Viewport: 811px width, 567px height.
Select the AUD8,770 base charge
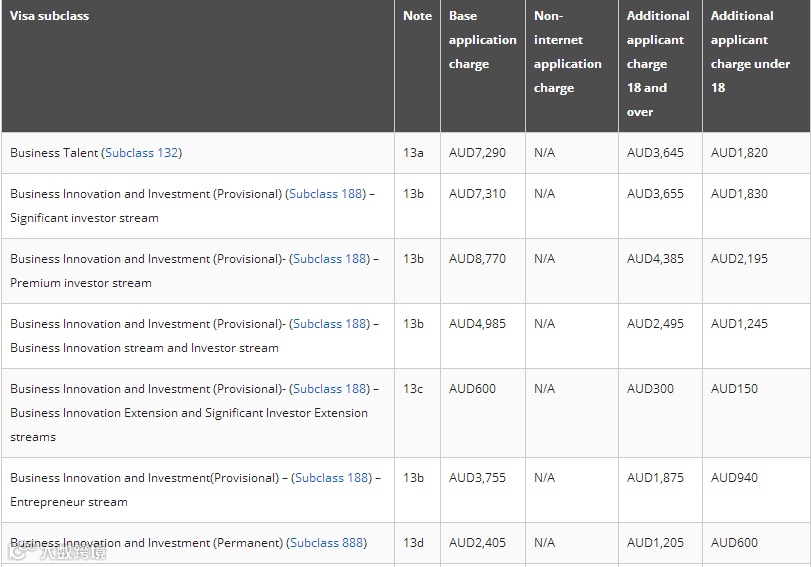[x=477, y=259]
